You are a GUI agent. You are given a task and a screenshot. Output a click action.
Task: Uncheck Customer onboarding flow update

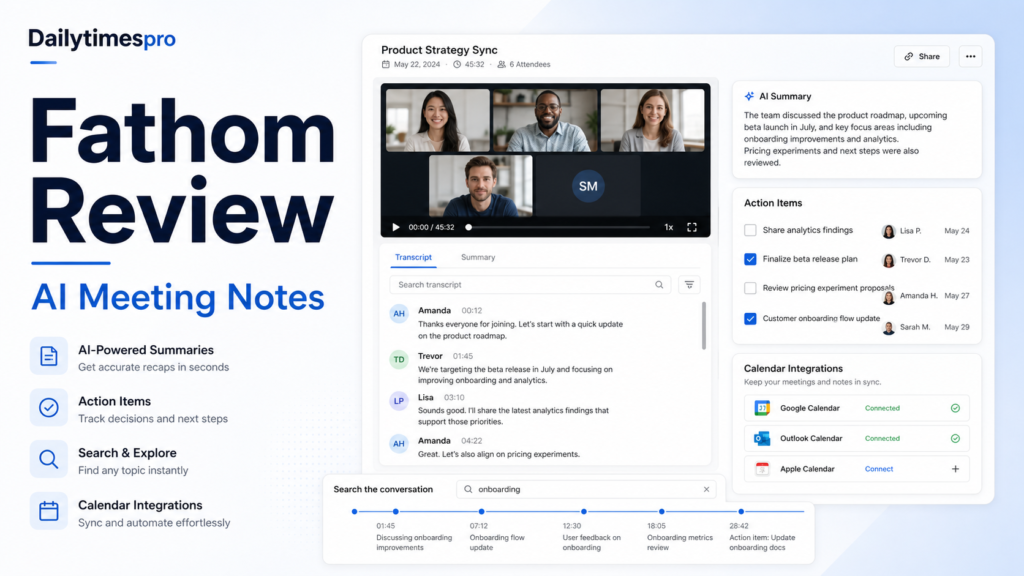point(750,319)
